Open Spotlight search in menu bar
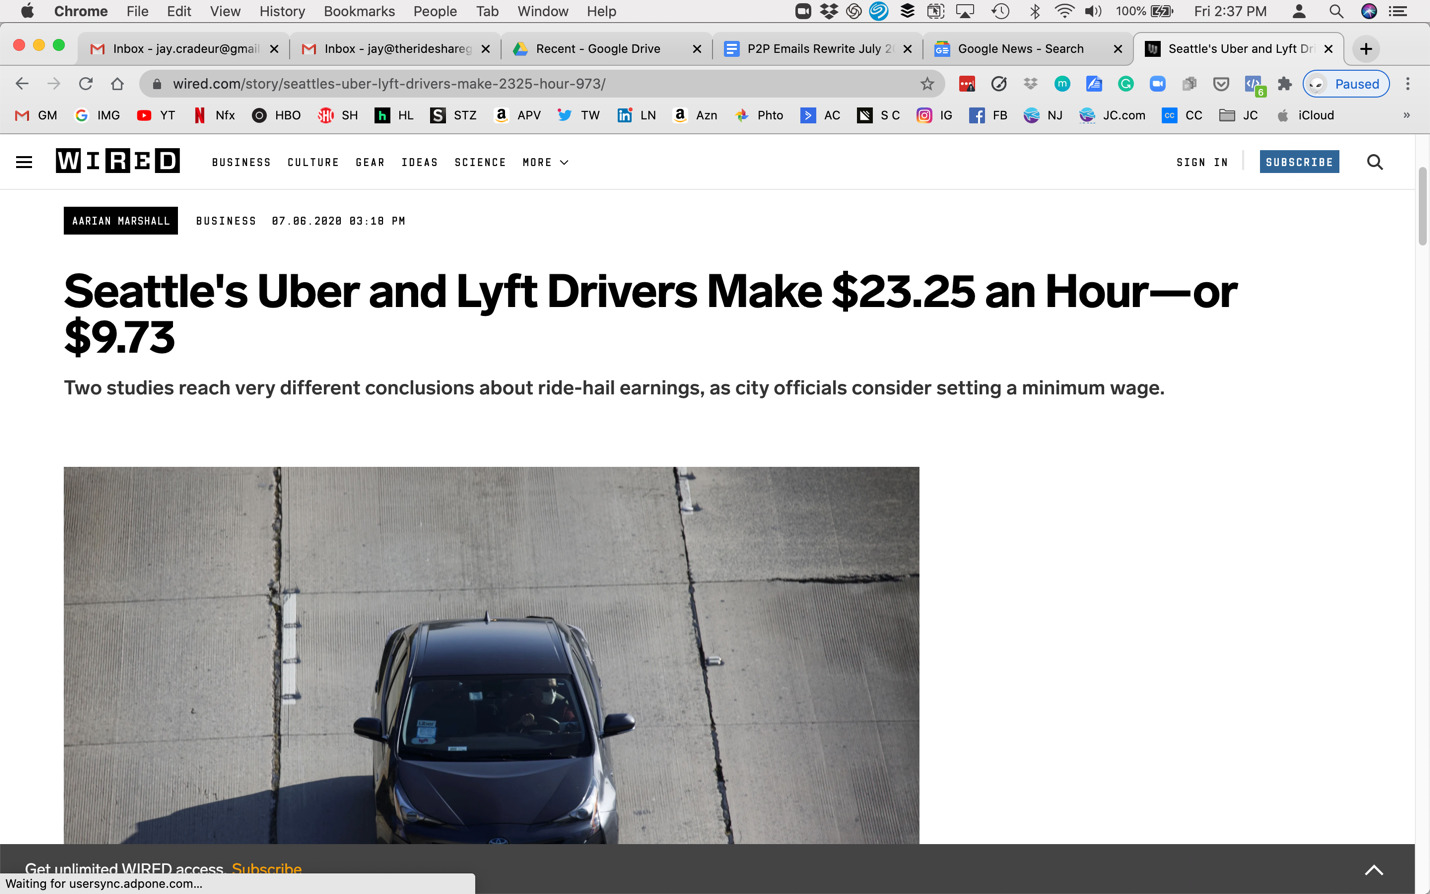Image resolution: width=1430 pixels, height=894 pixels. click(x=1336, y=11)
